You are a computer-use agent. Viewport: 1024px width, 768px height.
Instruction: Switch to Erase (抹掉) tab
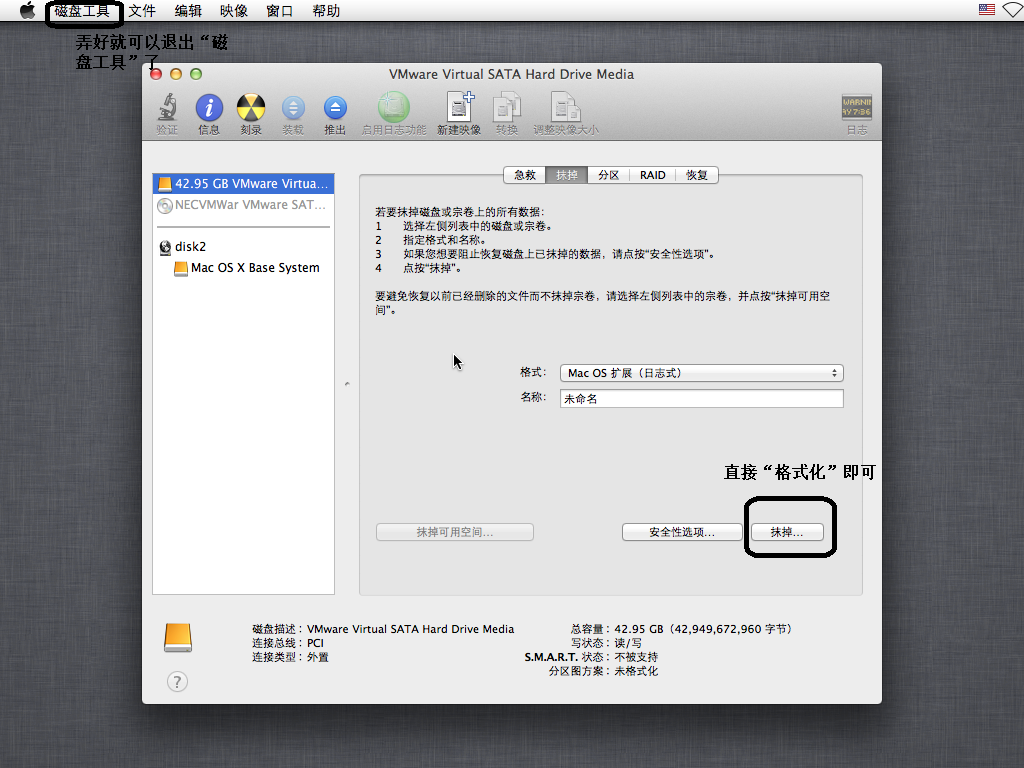[567, 175]
